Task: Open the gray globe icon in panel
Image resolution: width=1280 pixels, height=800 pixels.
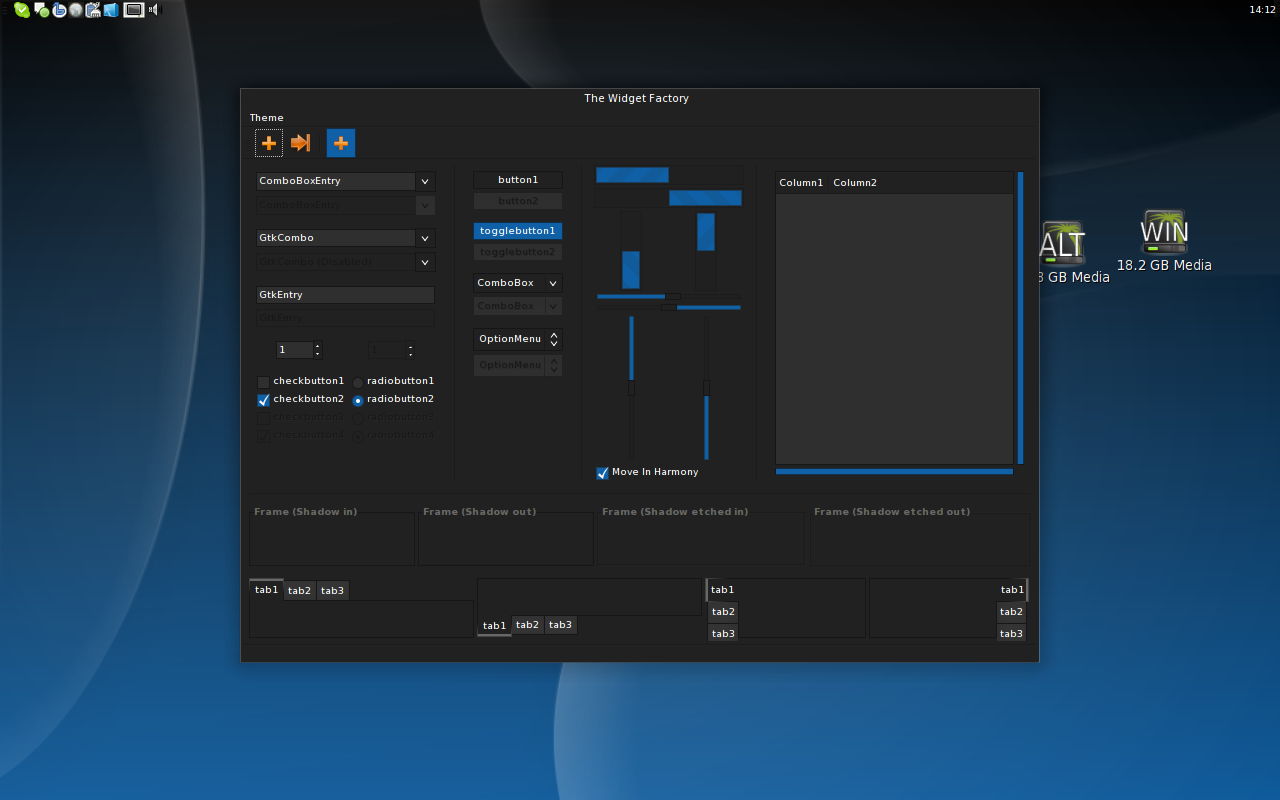Action: 76,10
